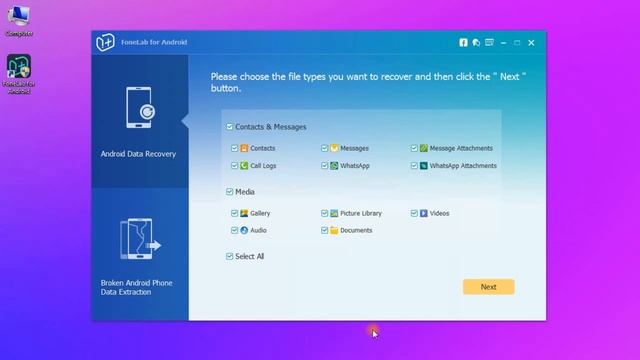Image resolution: width=640 pixels, height=360 pixels.
Task: Uncheck the Documents checkbox
Action: coord(324,230)
